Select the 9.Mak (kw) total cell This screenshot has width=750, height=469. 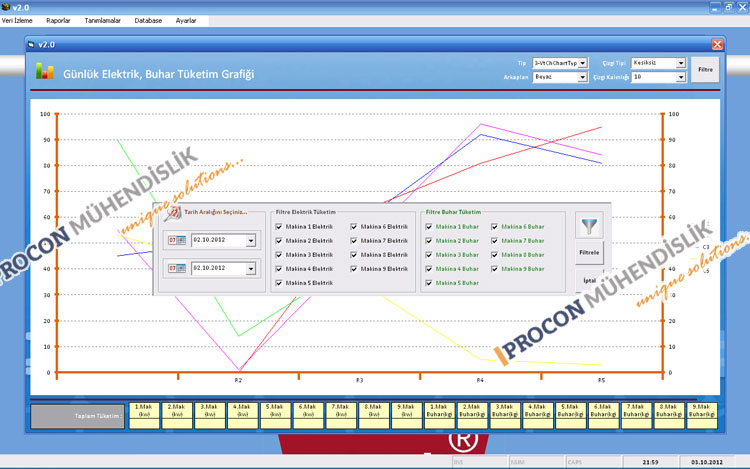coord(407,415)
